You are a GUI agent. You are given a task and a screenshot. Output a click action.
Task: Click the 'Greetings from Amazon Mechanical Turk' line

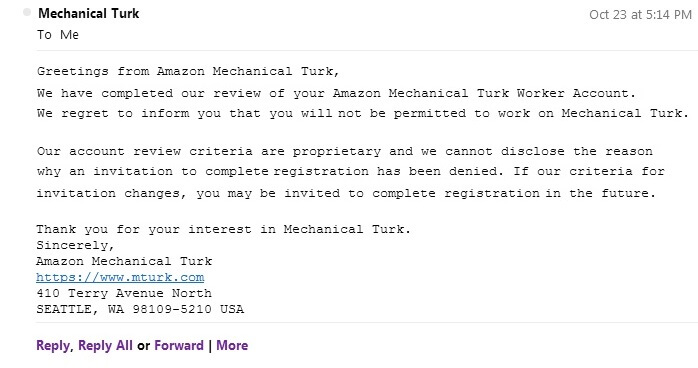point(188,71)
